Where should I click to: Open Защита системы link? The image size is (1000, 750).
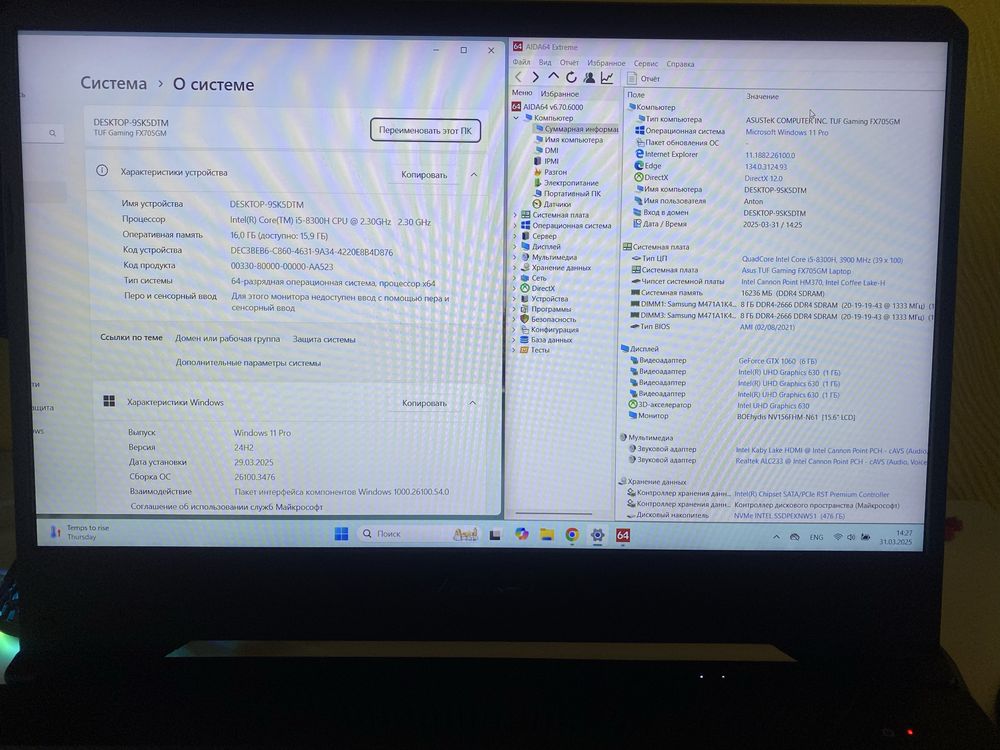click(324, 339)
